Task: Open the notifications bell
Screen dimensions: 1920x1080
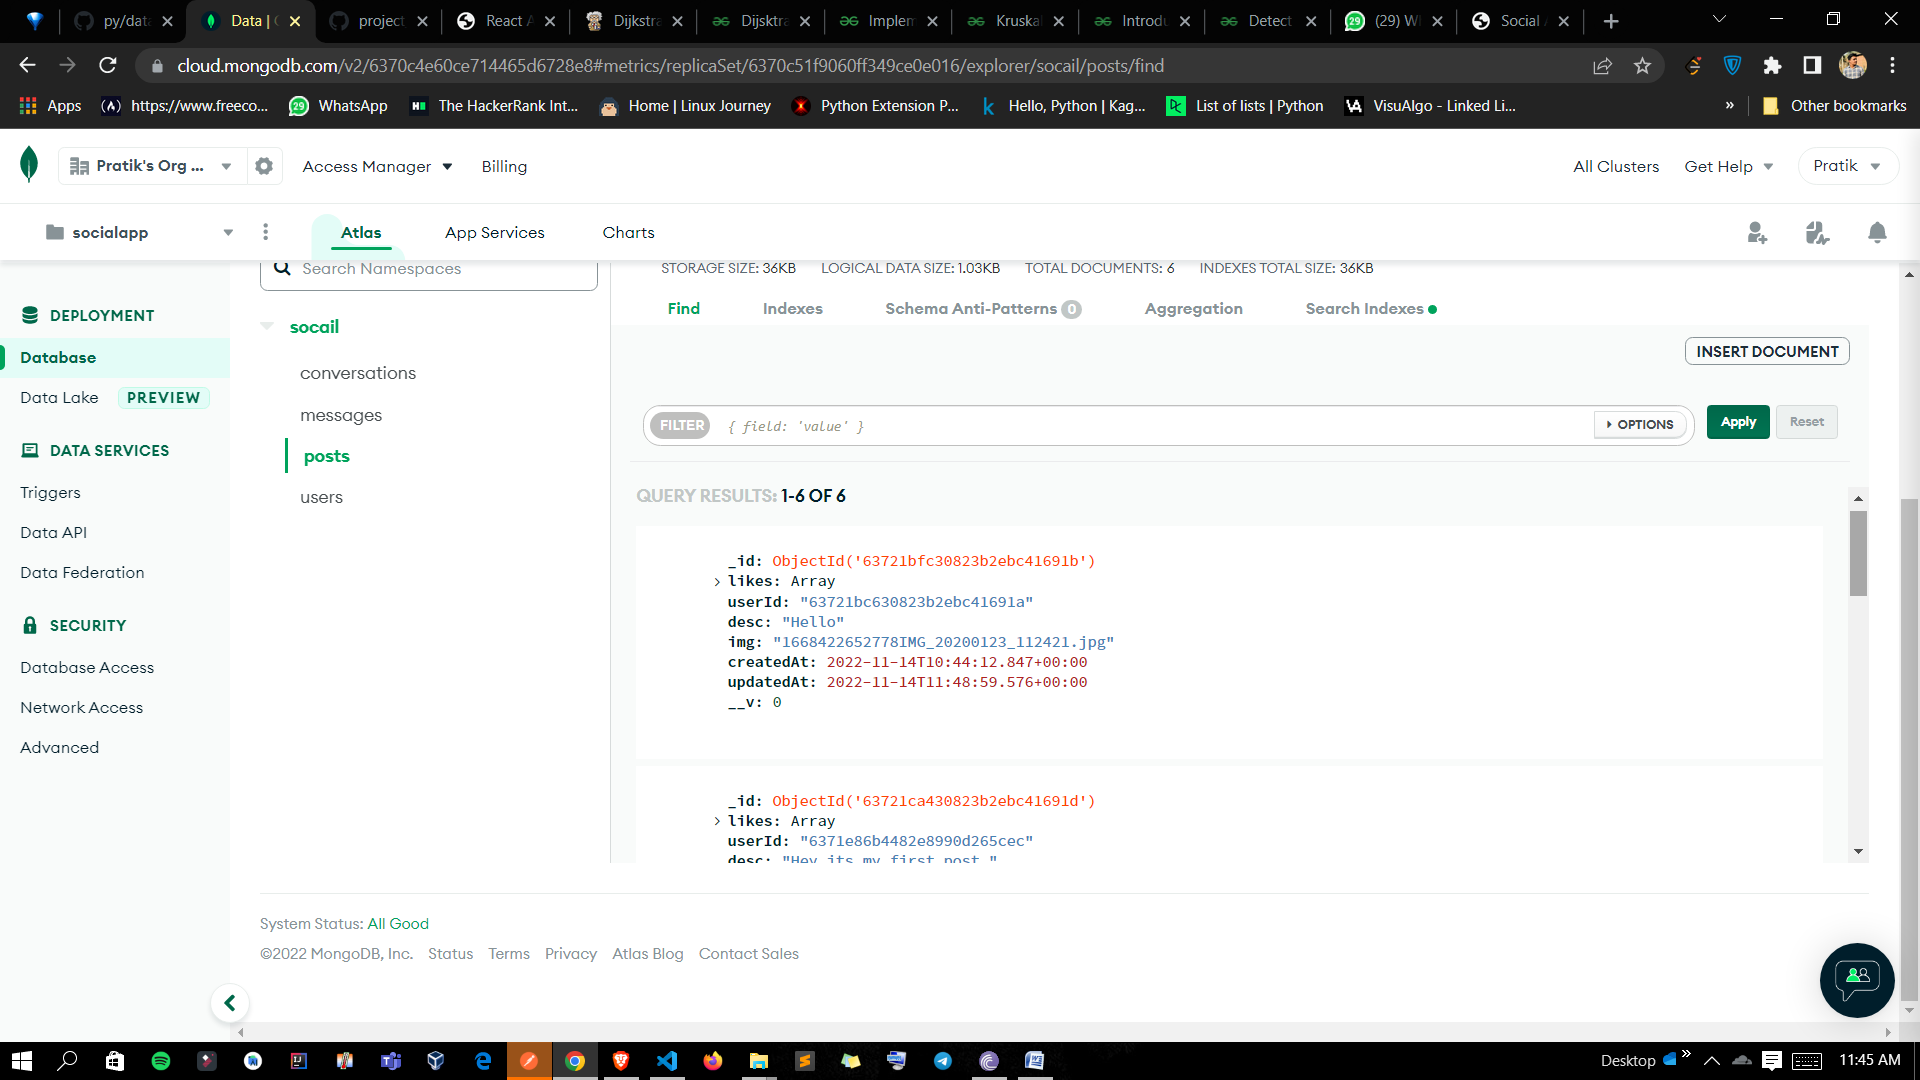Action: tap(1877, 232)
